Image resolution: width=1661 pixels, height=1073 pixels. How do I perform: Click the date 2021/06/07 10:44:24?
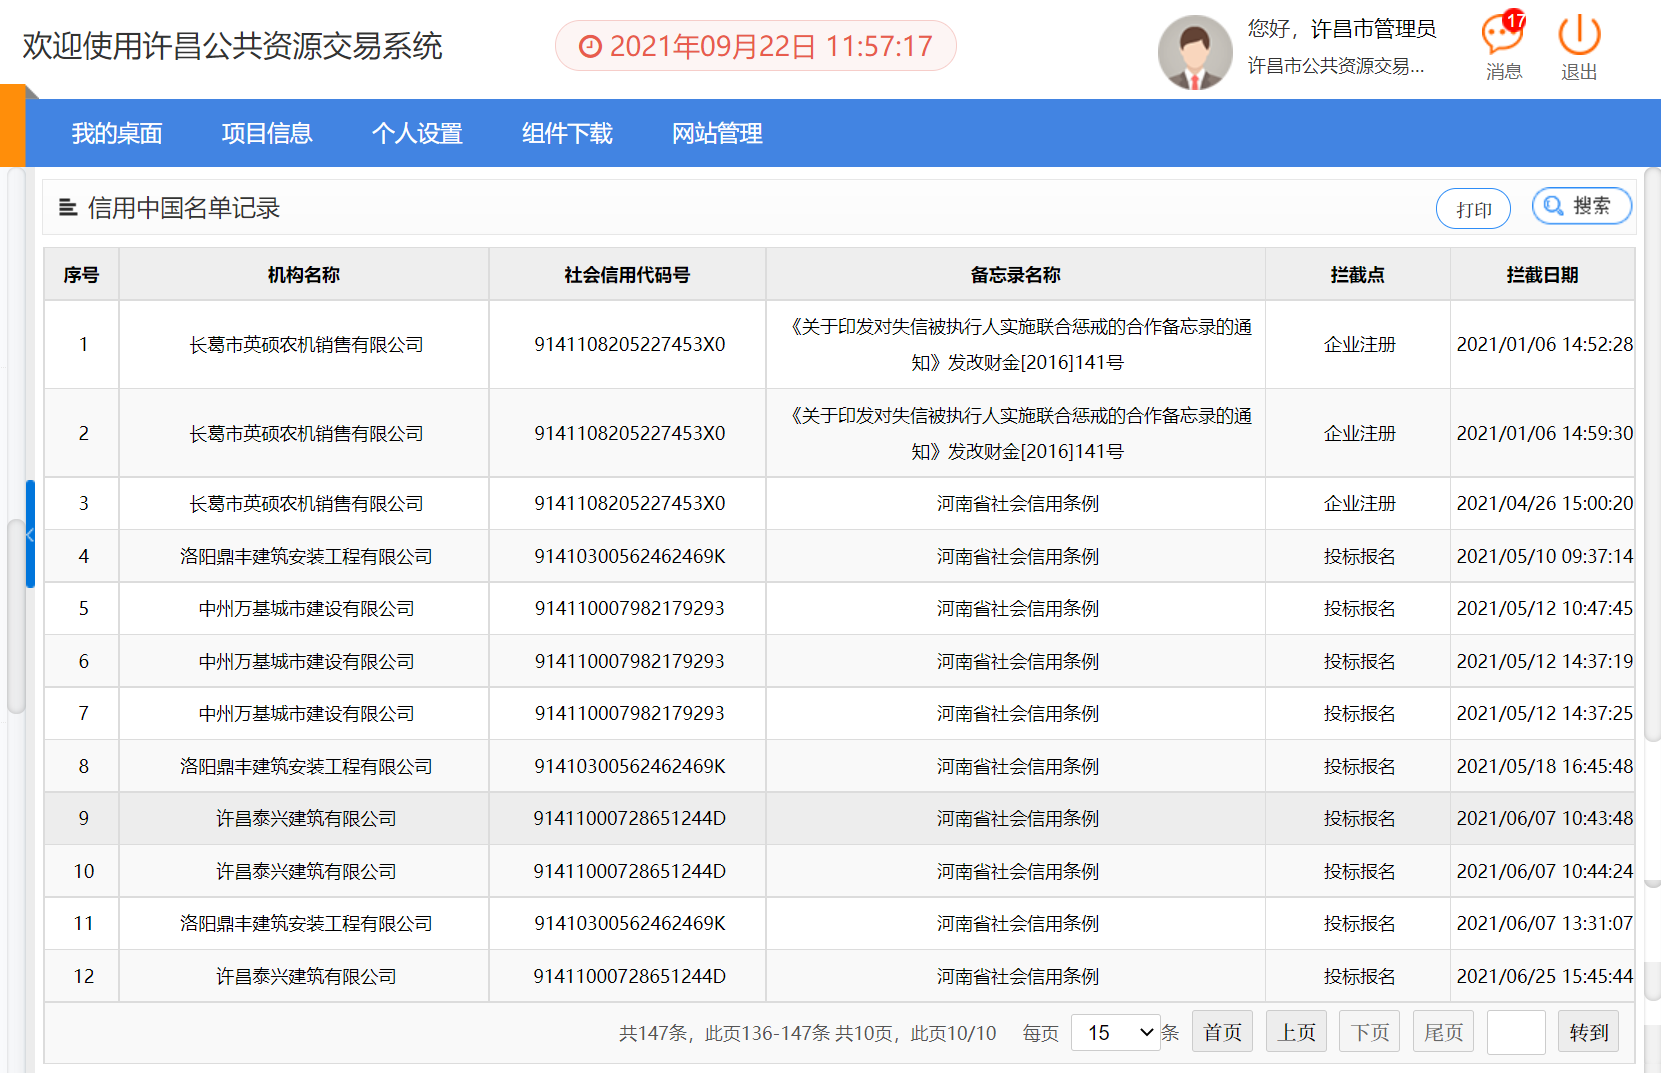1545,871
